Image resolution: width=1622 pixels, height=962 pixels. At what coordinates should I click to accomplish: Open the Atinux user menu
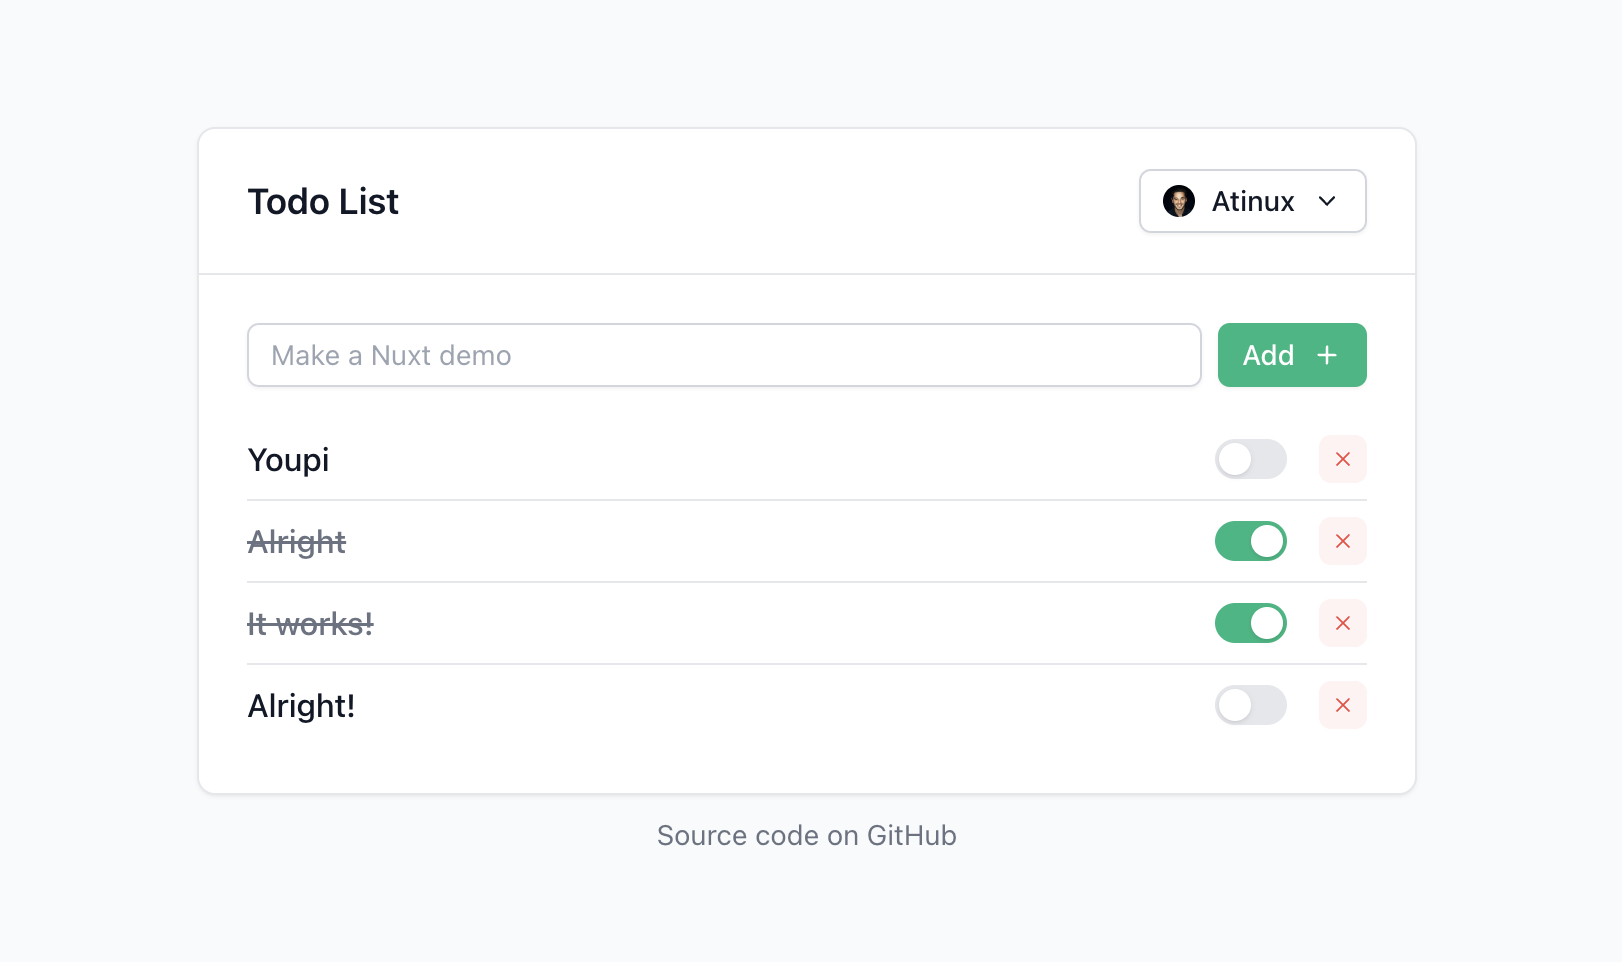(x=1253, y=201)
